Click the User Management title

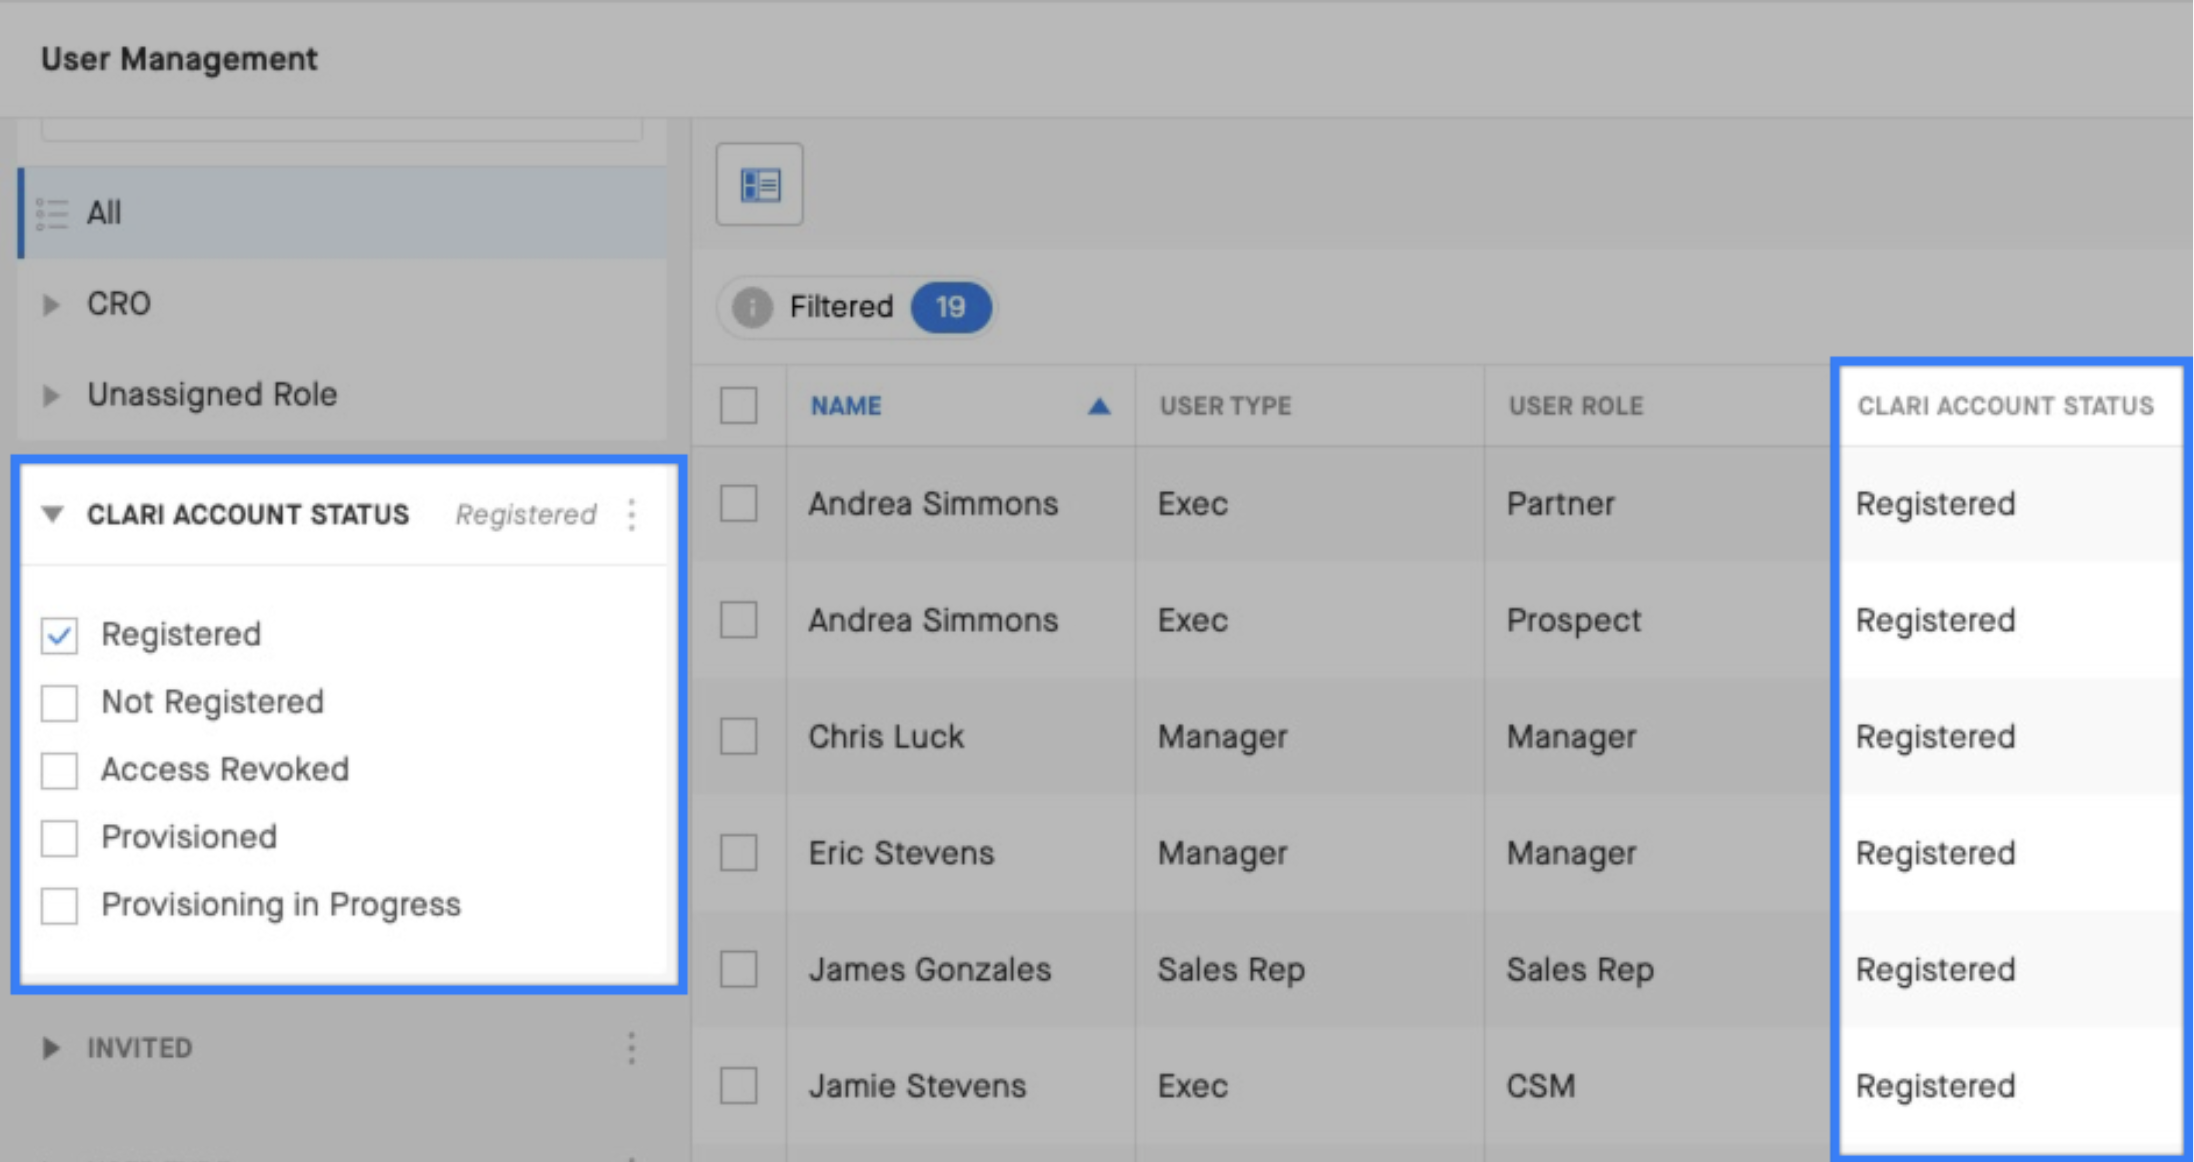[179, 59]
